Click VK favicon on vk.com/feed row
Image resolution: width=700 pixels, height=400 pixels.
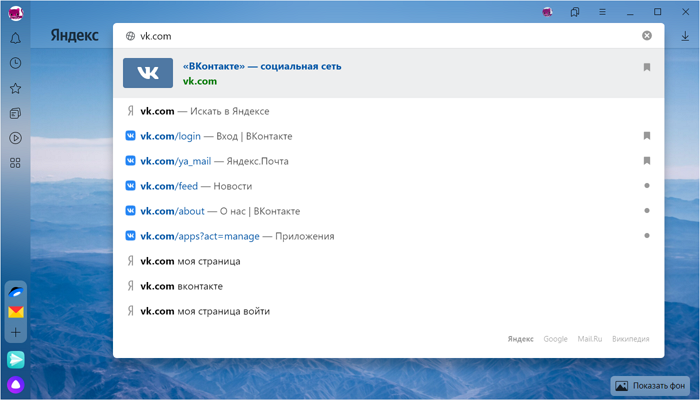point(130,186)
